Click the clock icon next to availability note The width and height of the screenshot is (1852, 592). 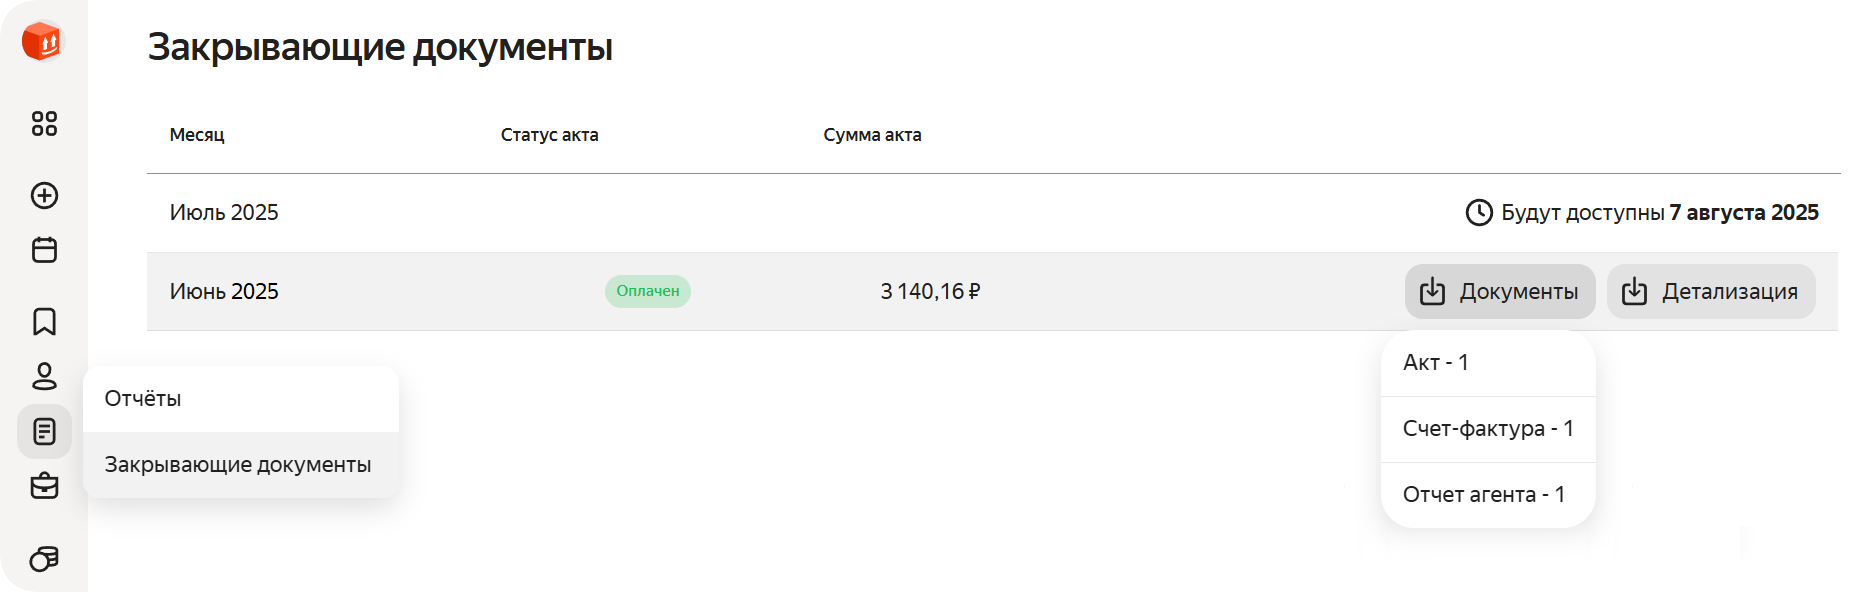[x=1479, y=212]
